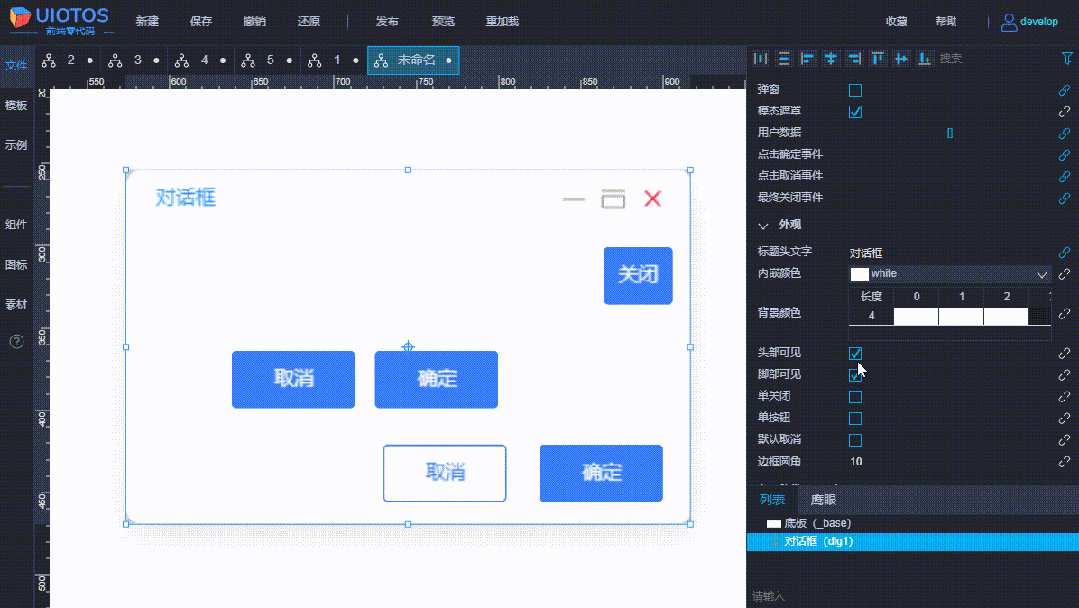Click the vertical distribute alignment icon
The image size is (1079, 608).
click(784, 58)
